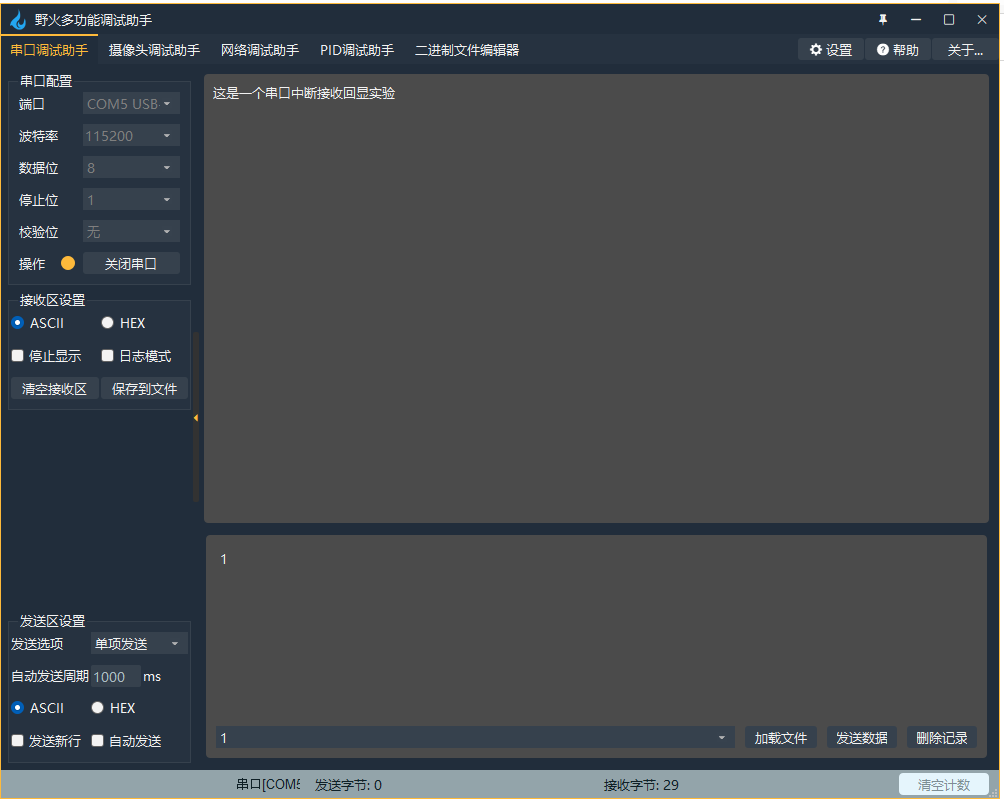Open the 校验位 parity dropdown
Screen dimensions: 1004x799
(130, 231)
